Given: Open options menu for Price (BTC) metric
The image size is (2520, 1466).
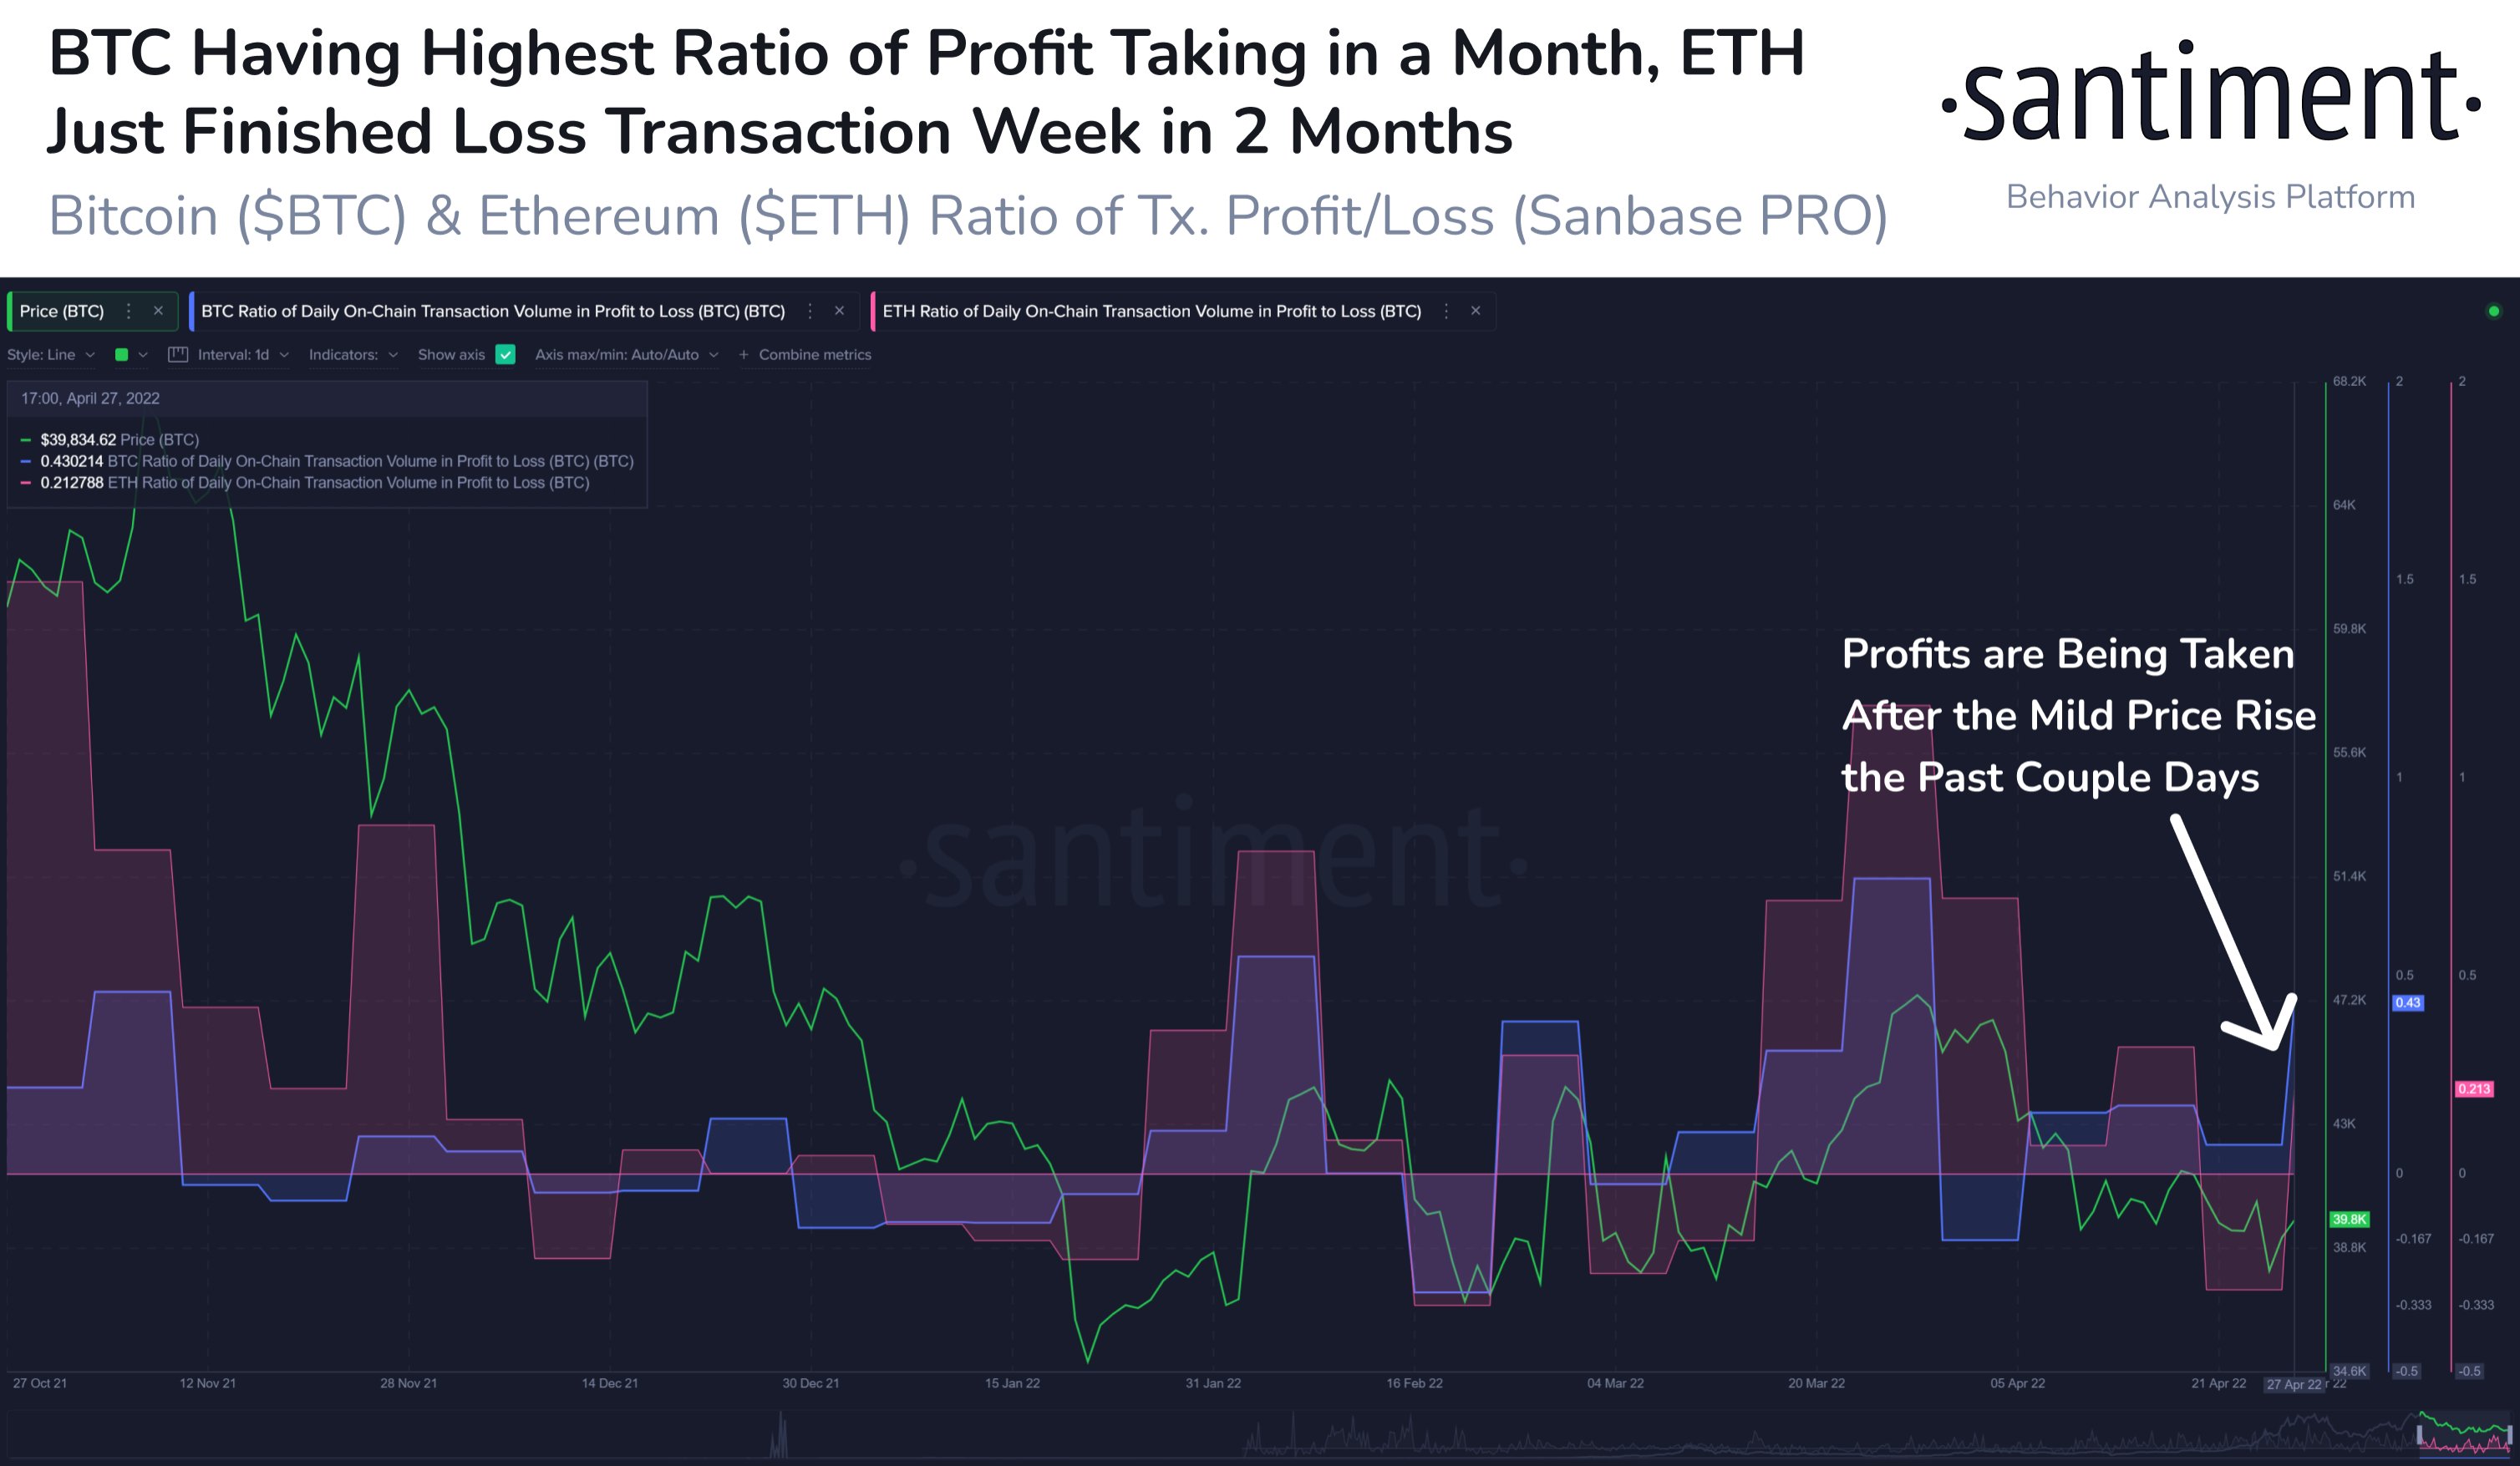Looking at the screenshot, I should (128, 311).
